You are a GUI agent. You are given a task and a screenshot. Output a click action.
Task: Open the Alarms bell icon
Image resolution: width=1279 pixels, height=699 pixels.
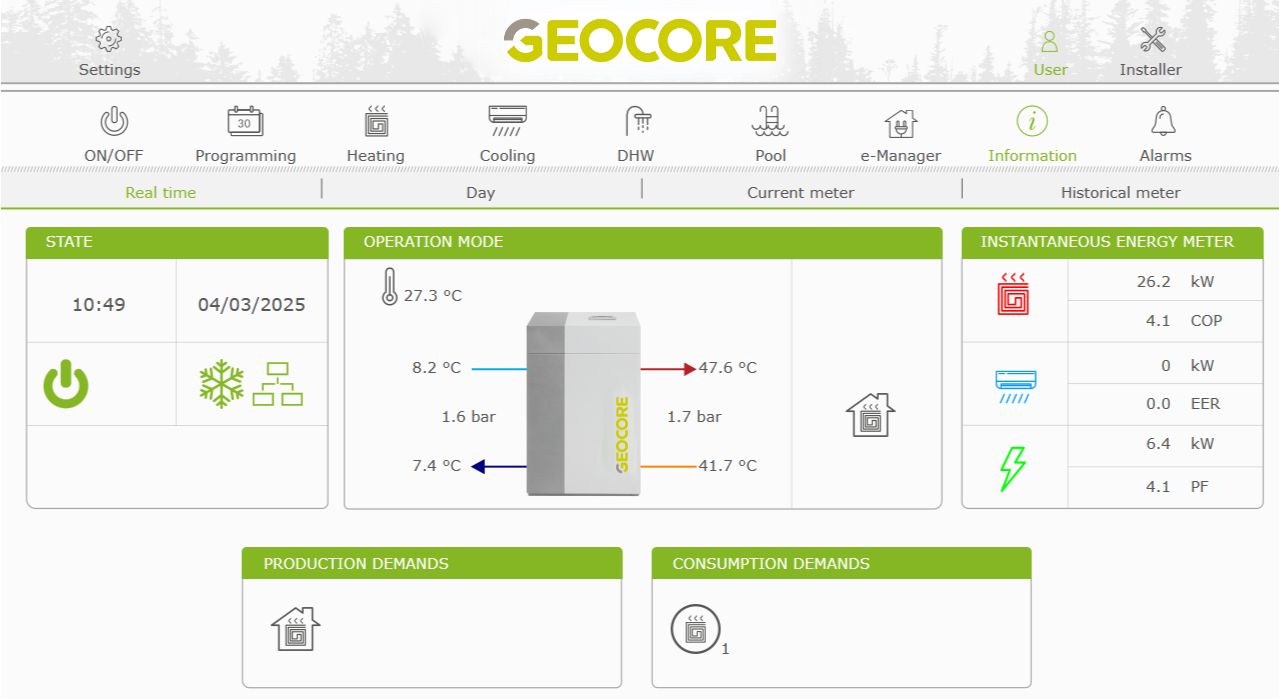coord(1163,122)
